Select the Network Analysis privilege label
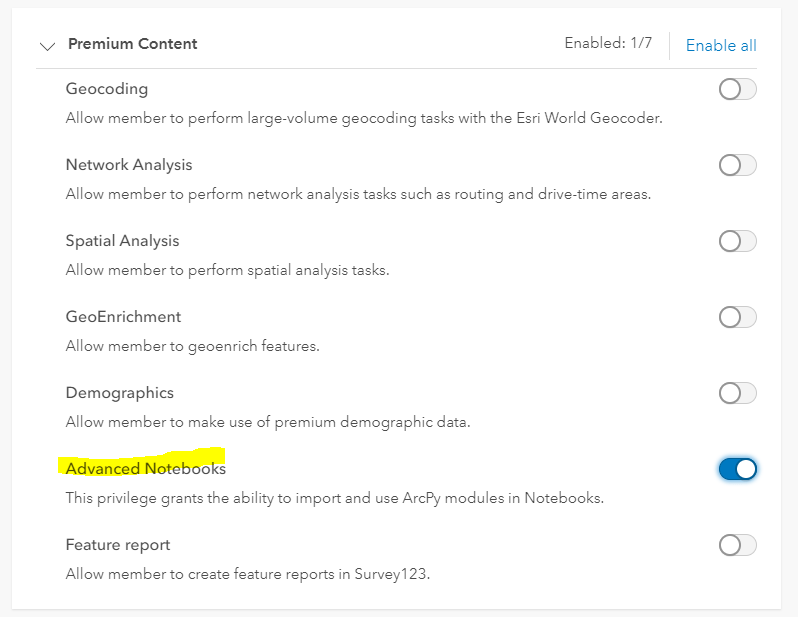798x617 pixels. click(129, 165)
